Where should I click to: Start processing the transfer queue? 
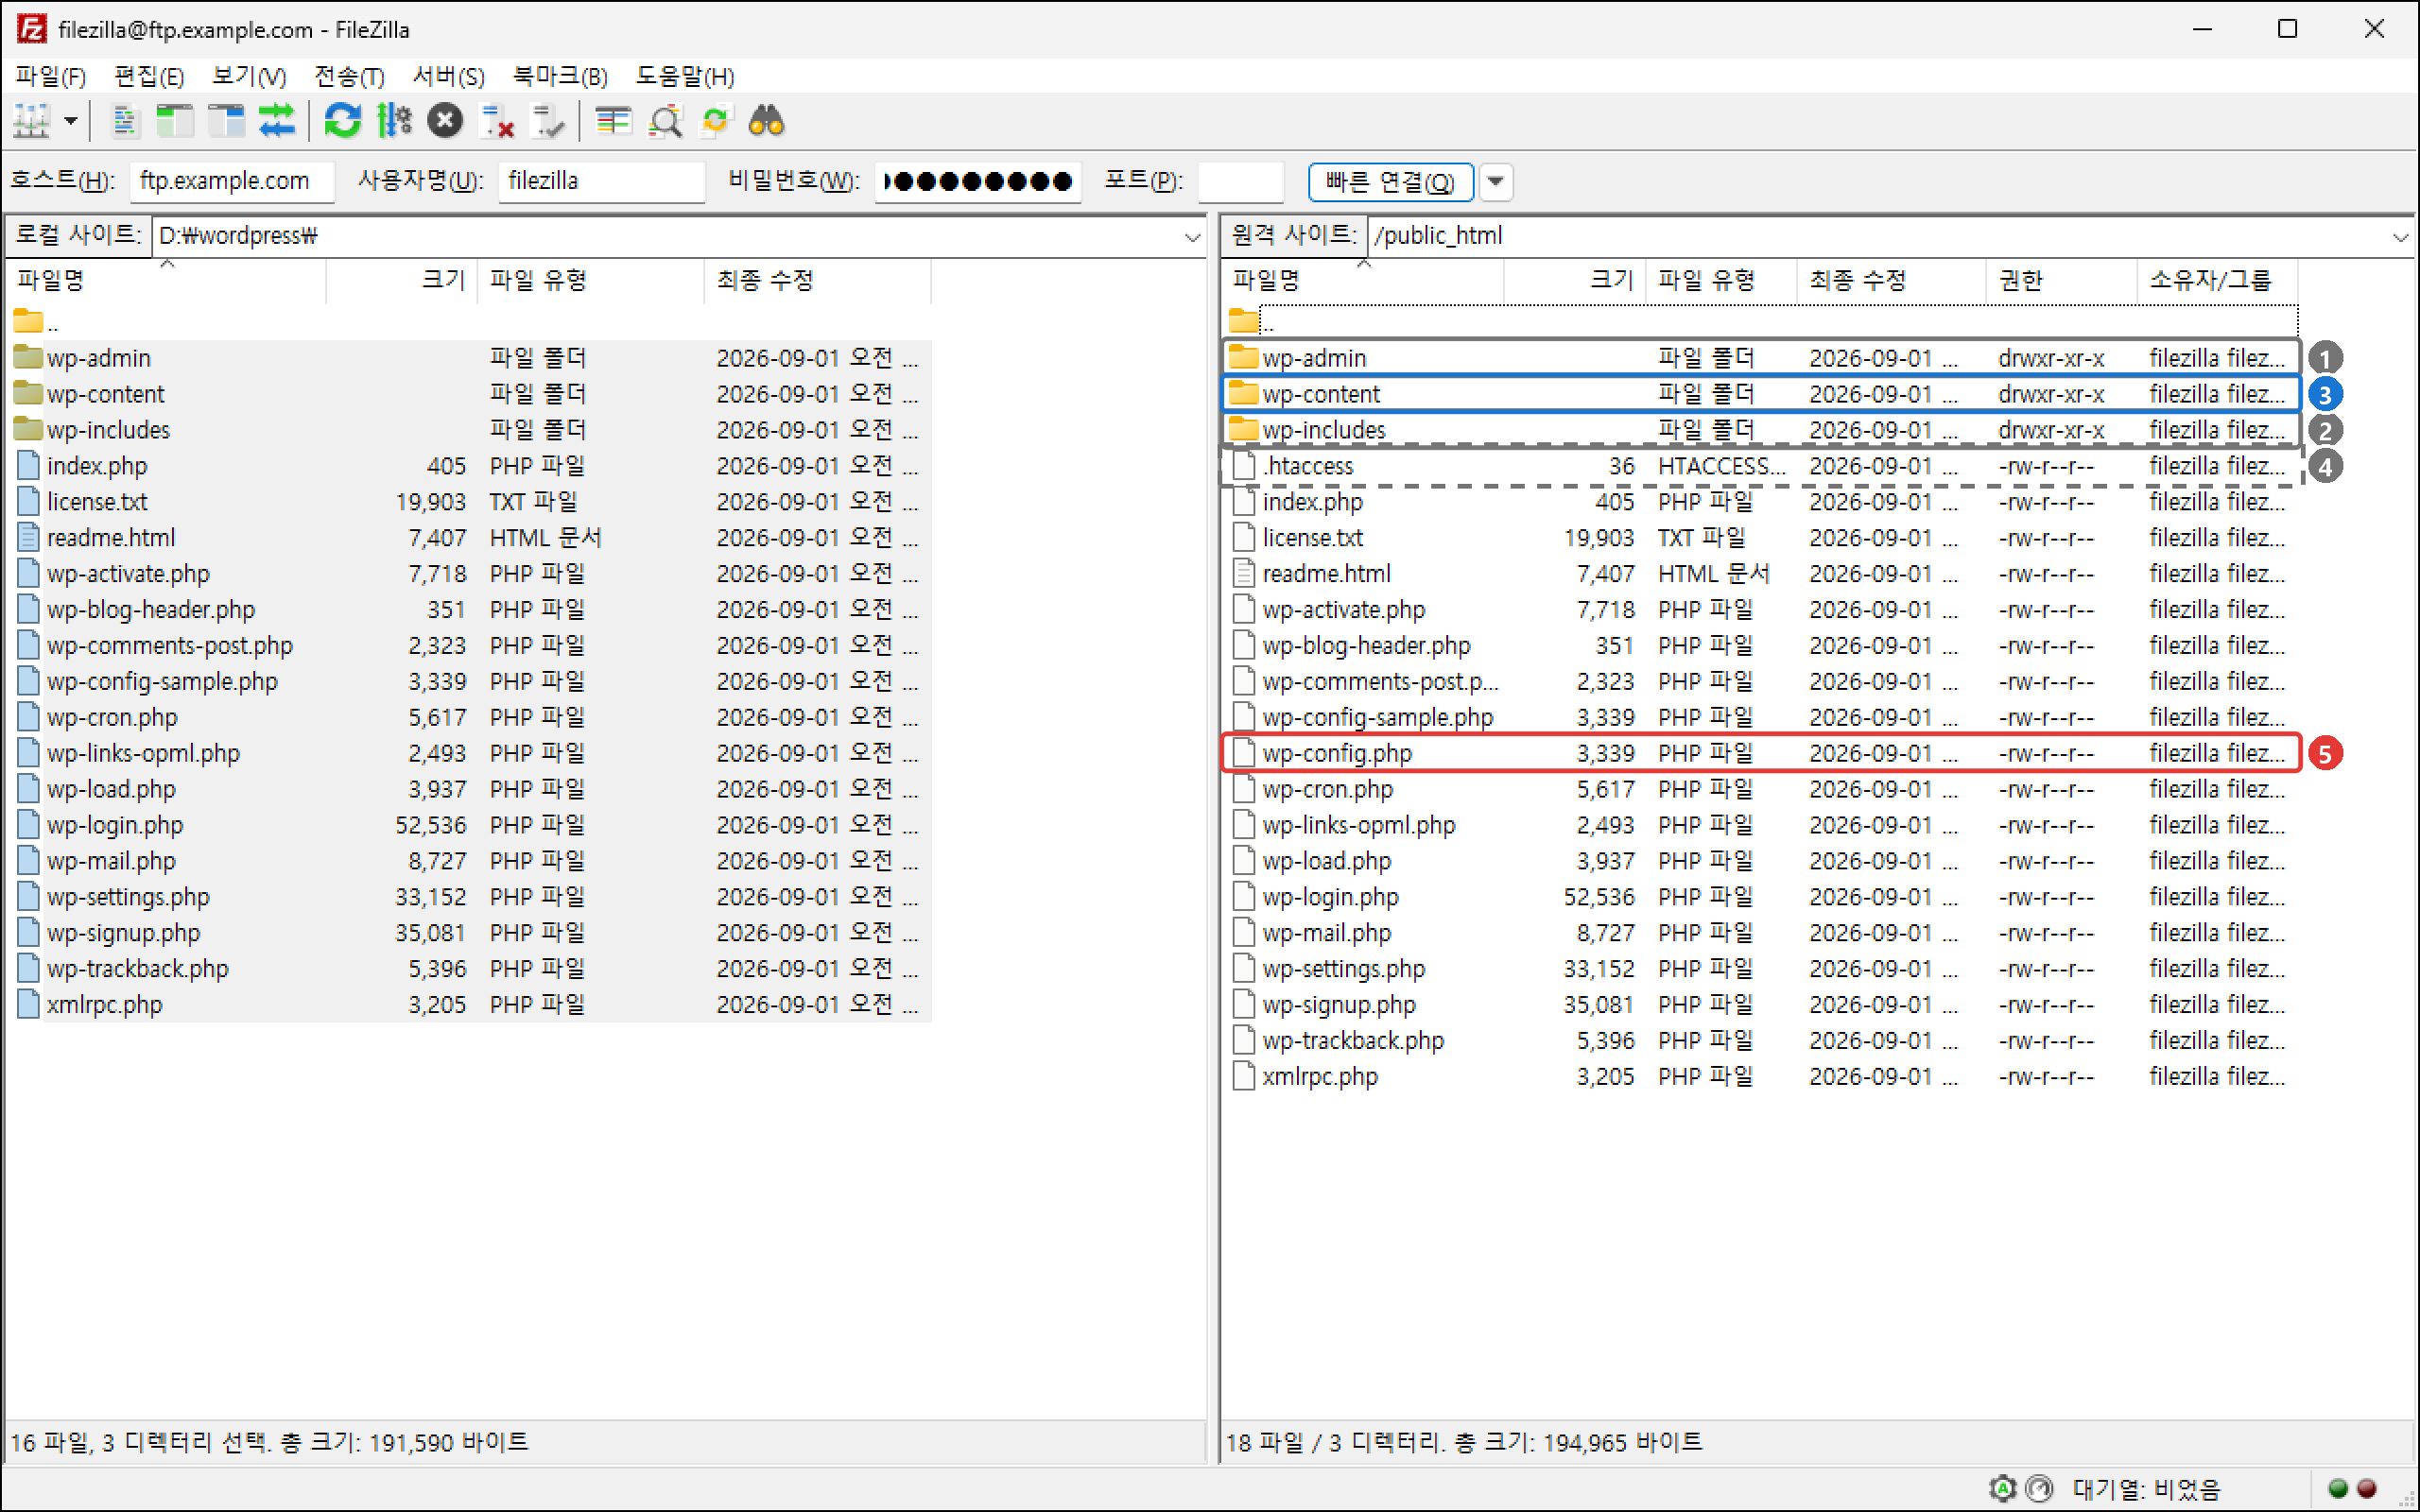[x=394, y=121]
